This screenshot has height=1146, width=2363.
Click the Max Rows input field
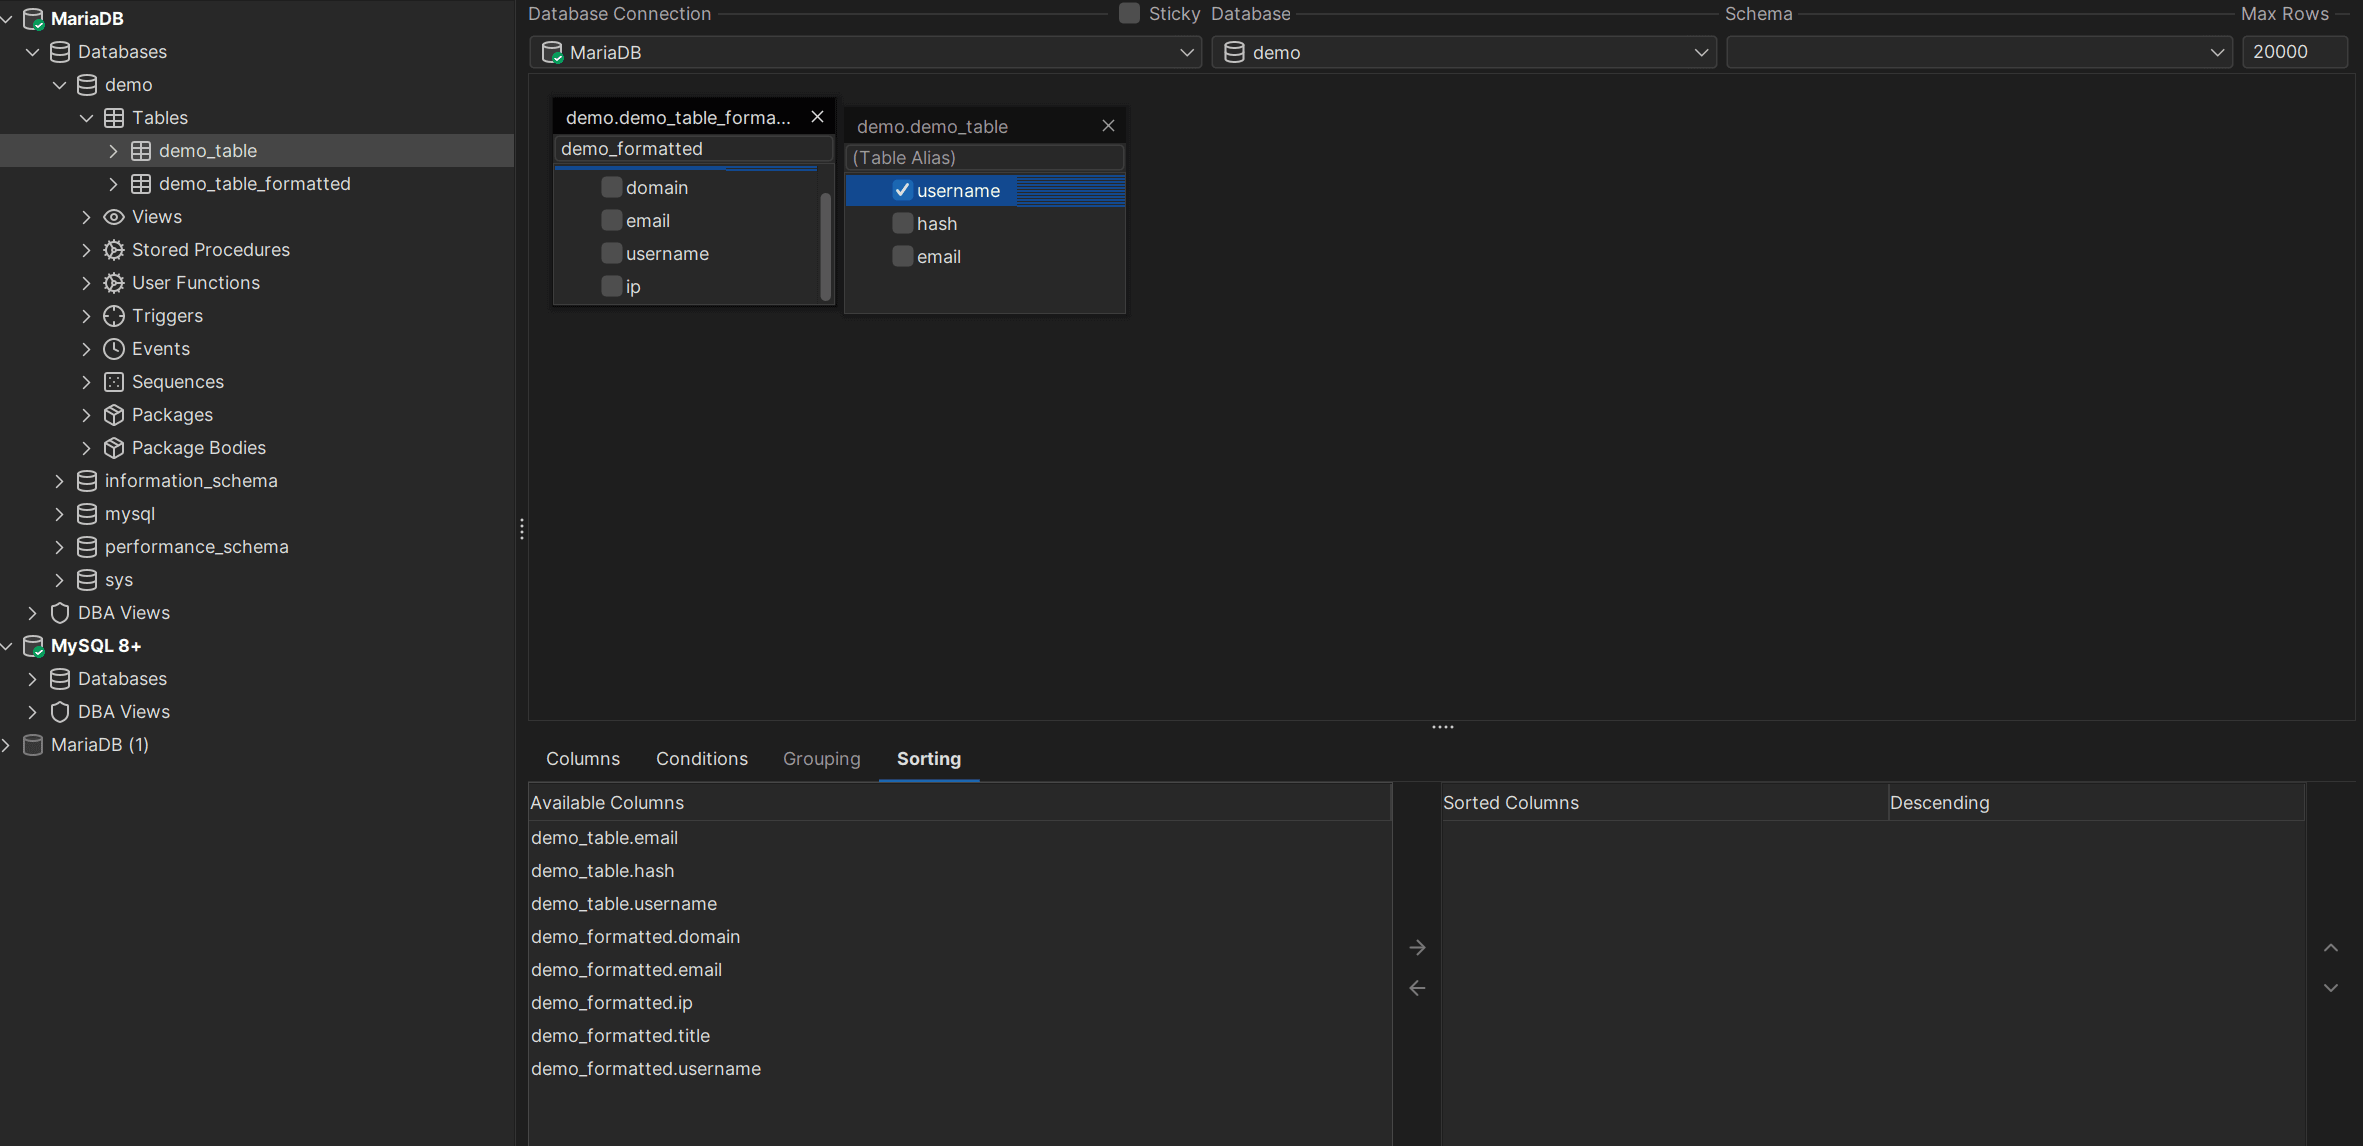tap(2295, 52)
